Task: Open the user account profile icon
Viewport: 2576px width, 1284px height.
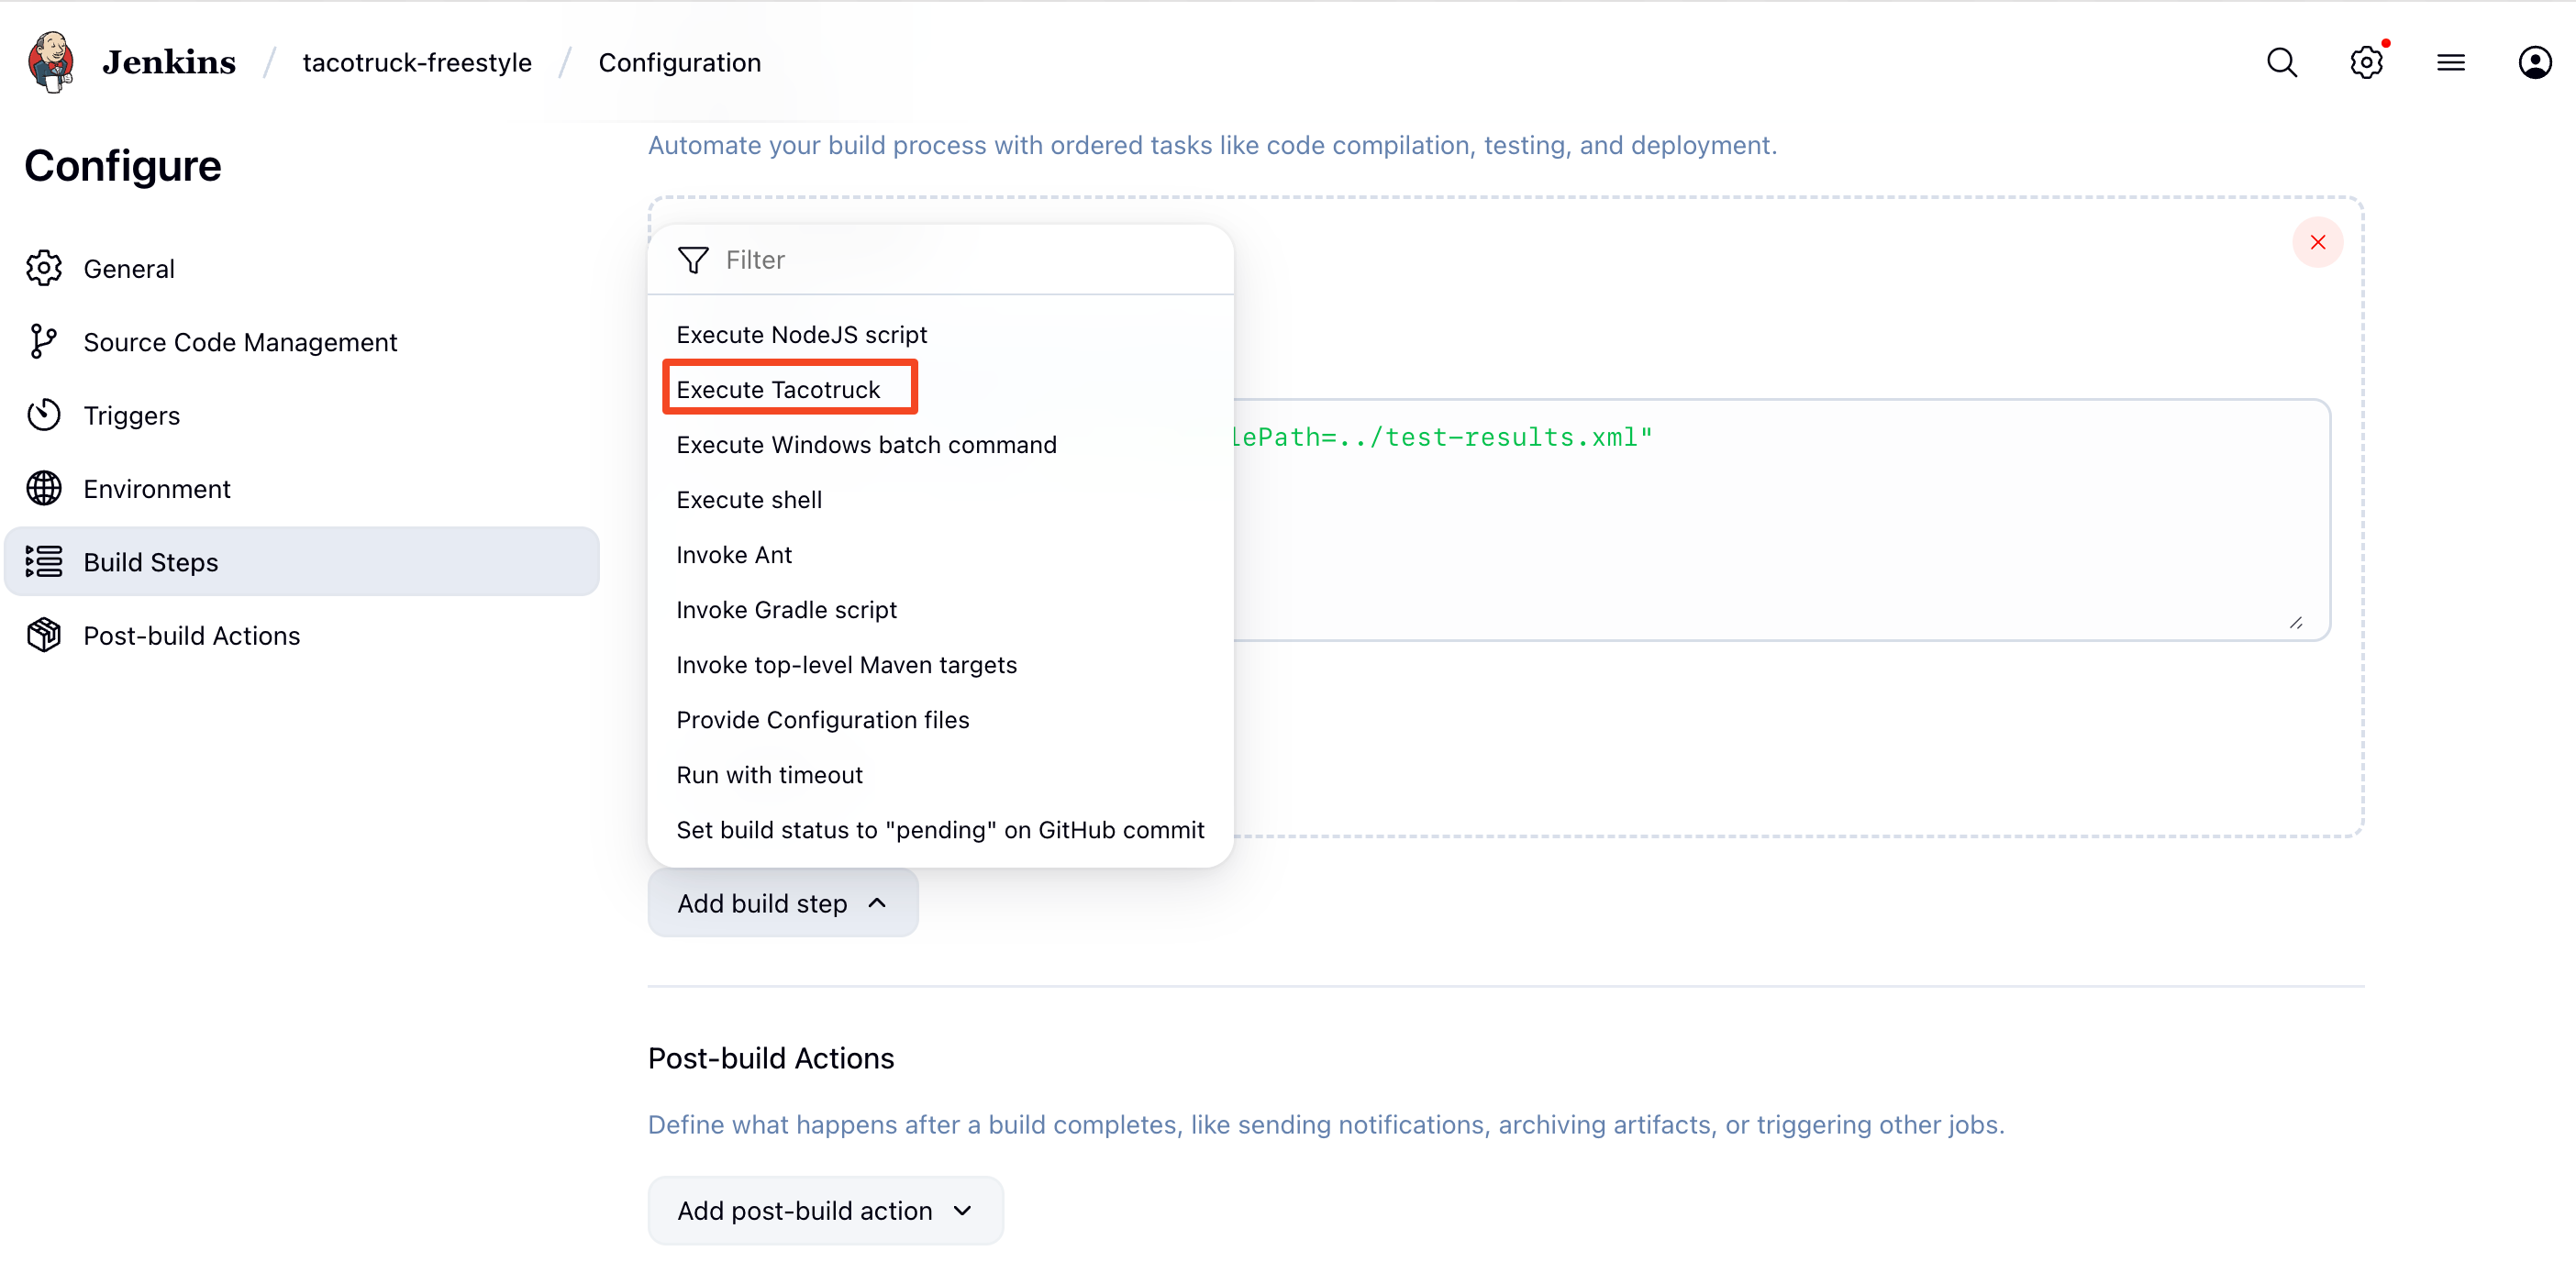Action: [2534, 62]
